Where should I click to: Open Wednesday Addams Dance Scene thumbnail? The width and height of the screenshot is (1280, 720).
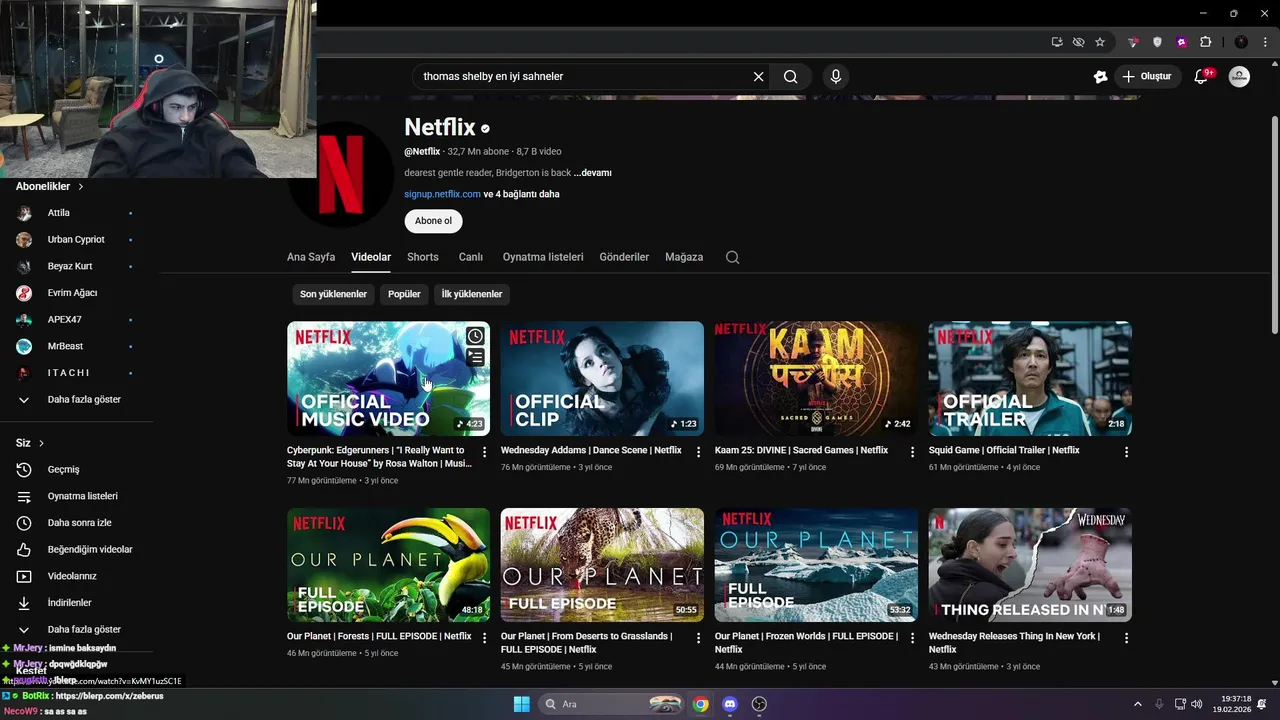tap(602, 378)
